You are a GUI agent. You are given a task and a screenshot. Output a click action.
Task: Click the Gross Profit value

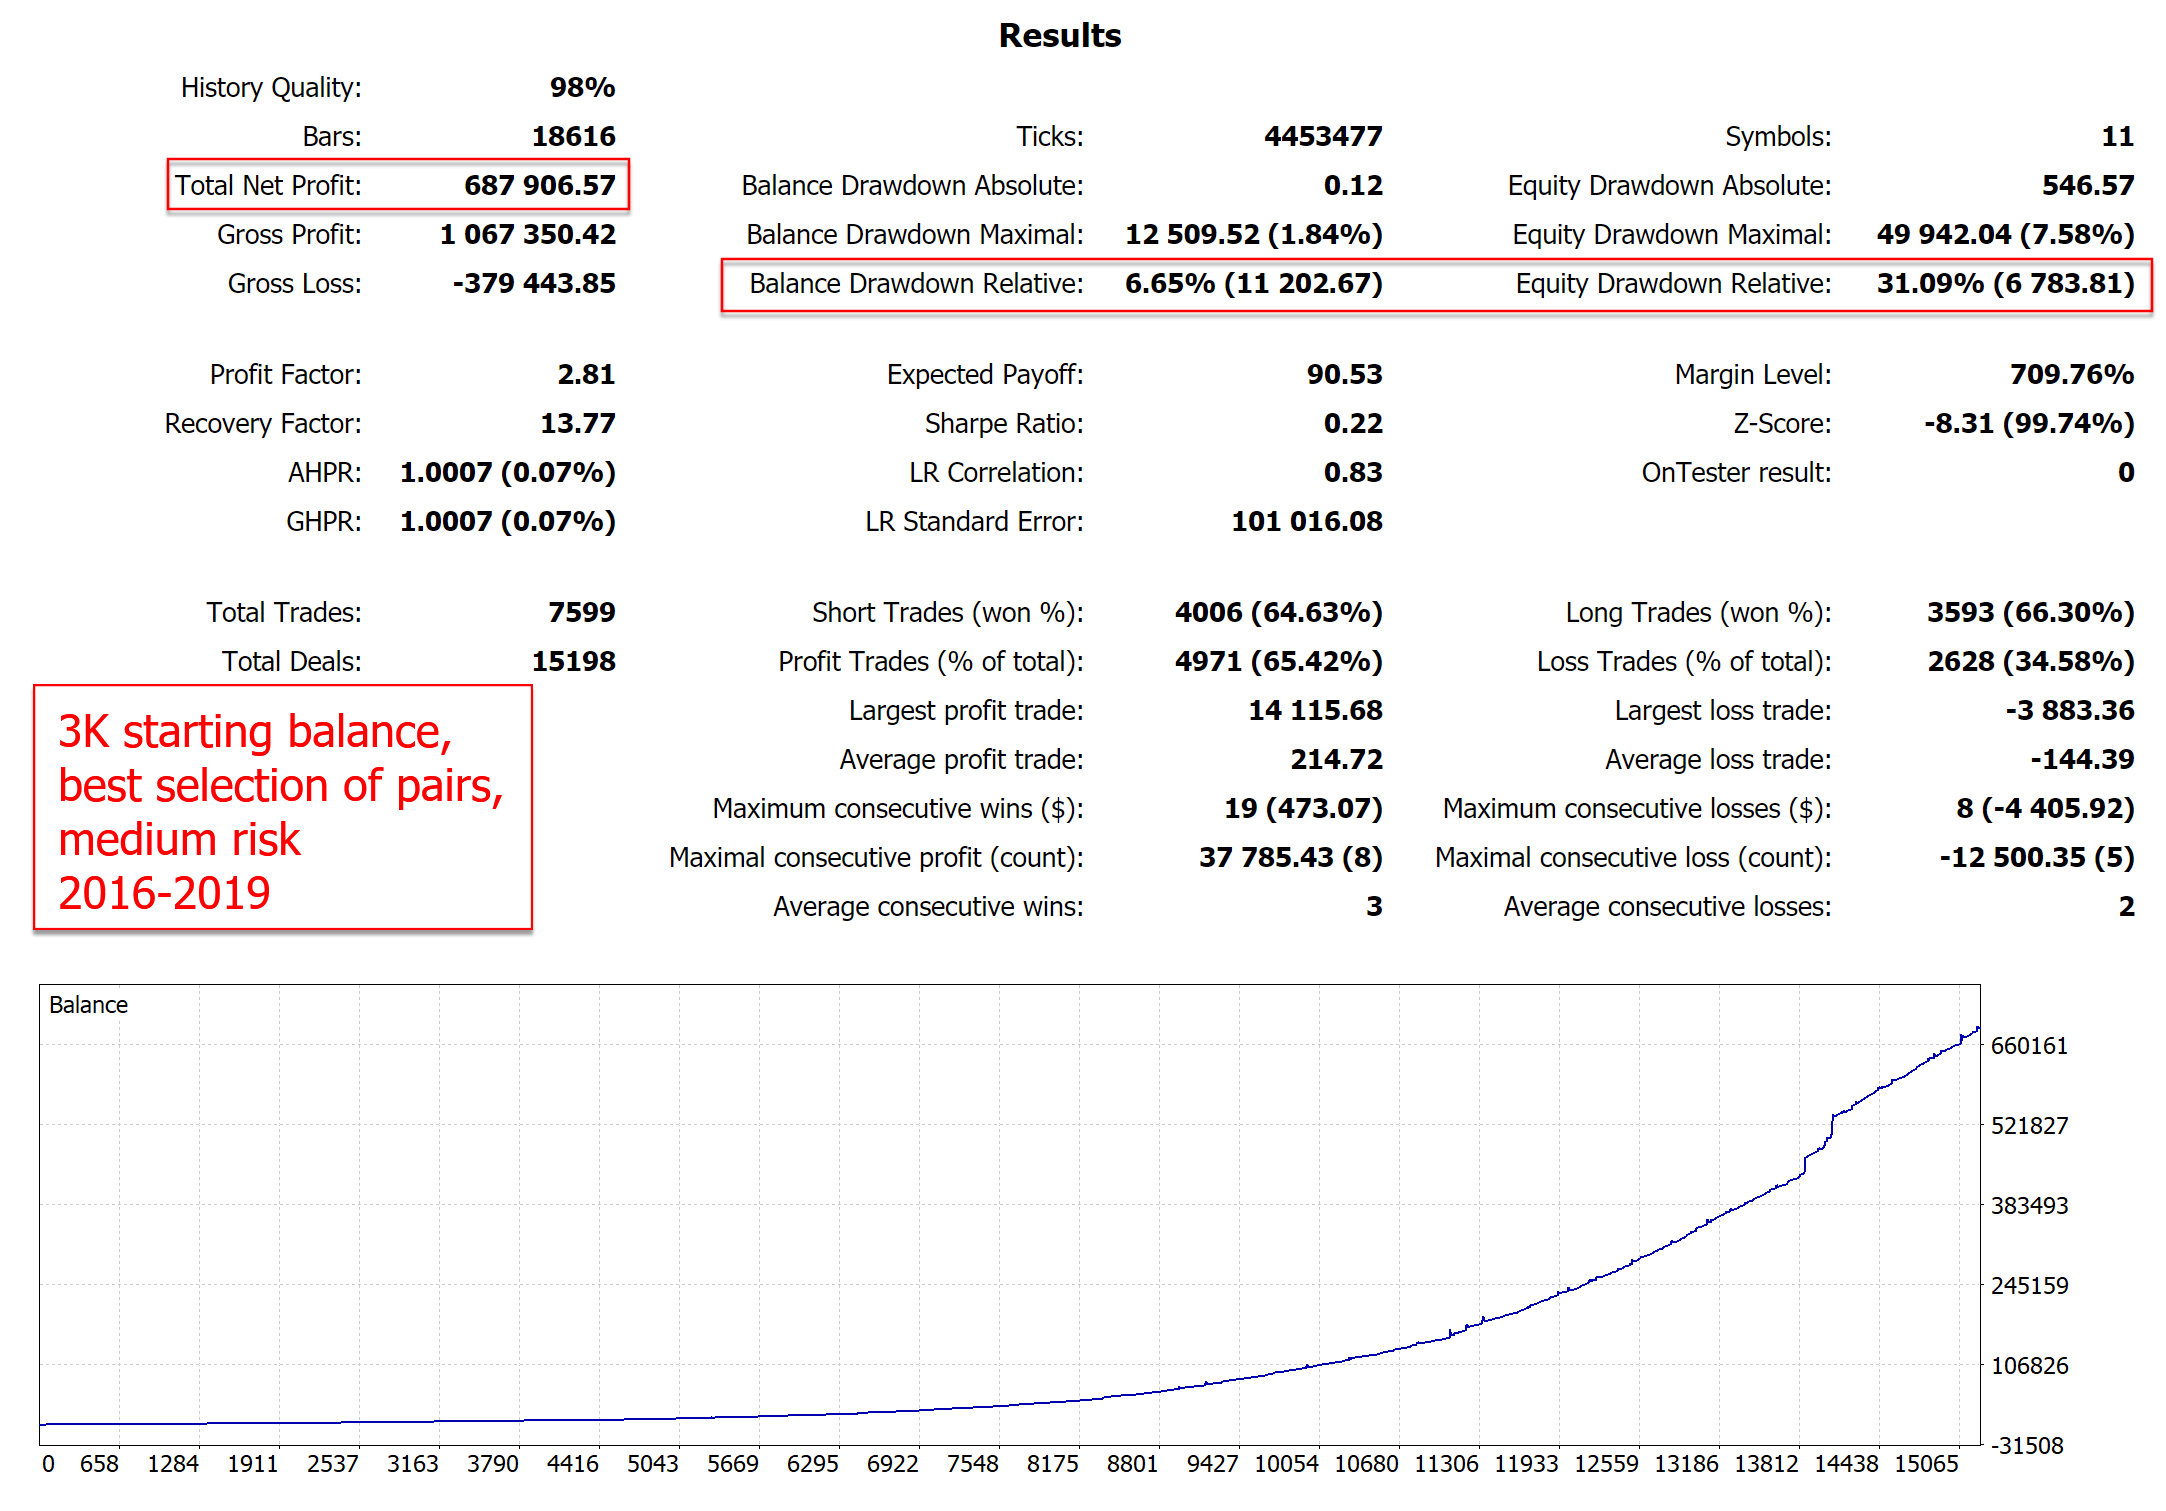pyautogui.click(x=527, y=235)
